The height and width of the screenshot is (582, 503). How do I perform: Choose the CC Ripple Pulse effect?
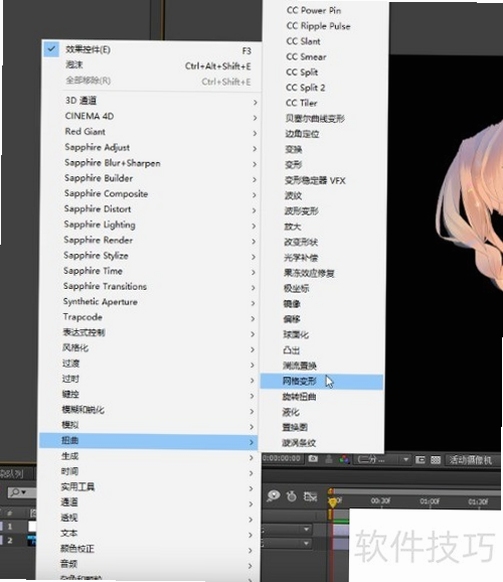pos(325,26)
